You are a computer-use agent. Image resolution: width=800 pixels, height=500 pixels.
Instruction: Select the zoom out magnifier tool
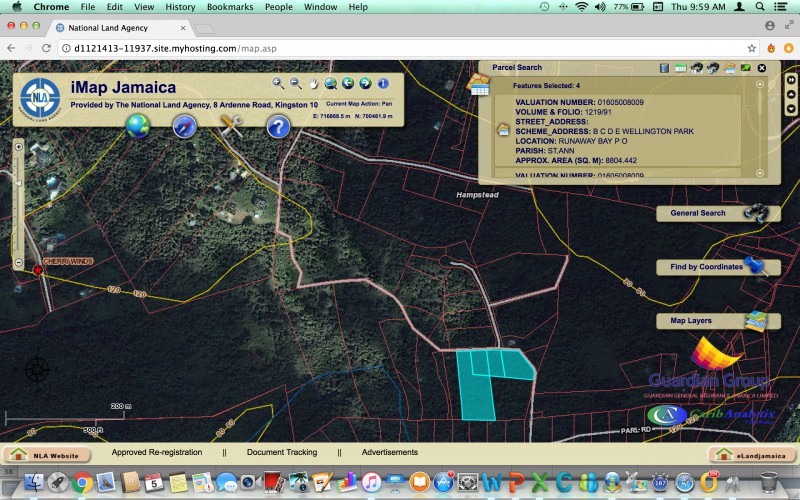pos(295,83)
